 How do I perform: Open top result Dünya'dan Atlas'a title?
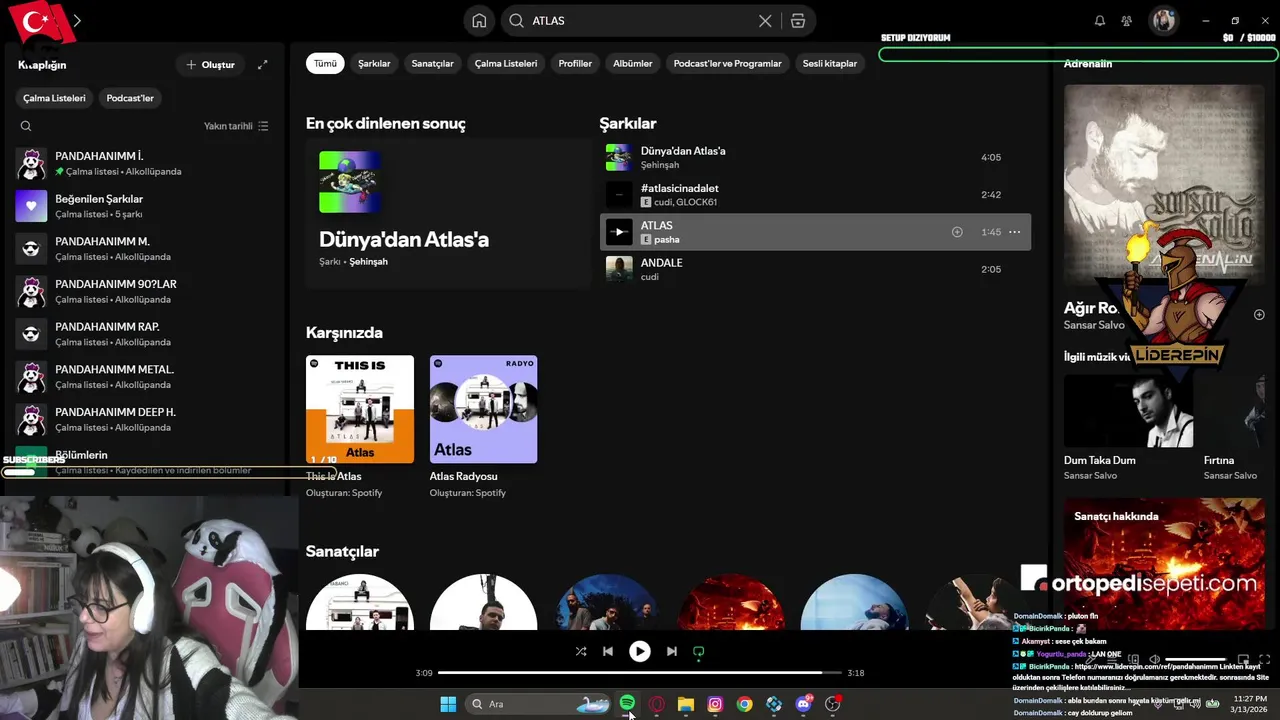[x=404, y=240]
